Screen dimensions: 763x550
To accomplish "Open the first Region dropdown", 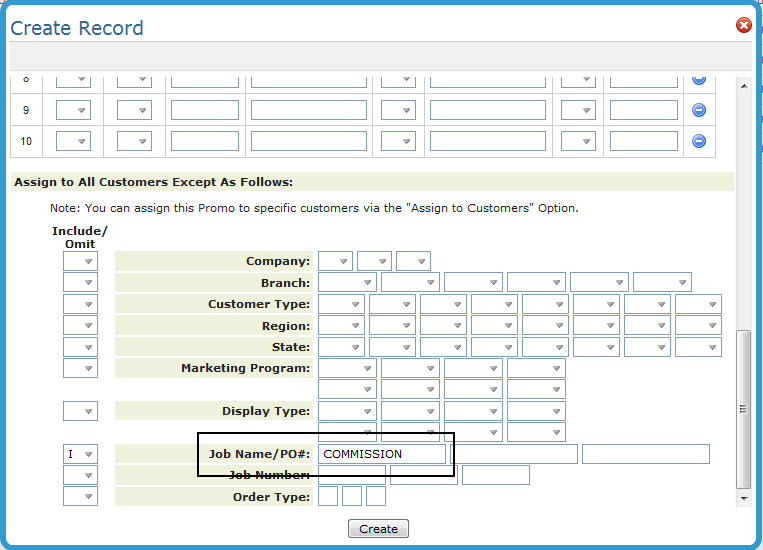I will pos(341,326).
